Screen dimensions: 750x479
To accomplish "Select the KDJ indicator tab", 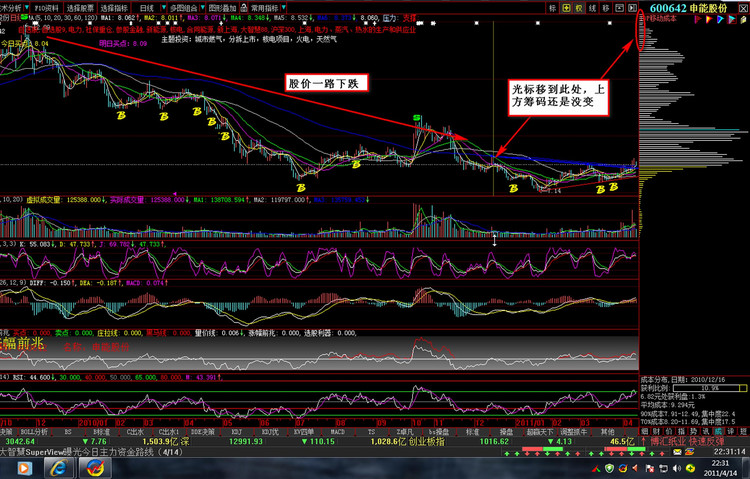I will [x=236, y=432].
